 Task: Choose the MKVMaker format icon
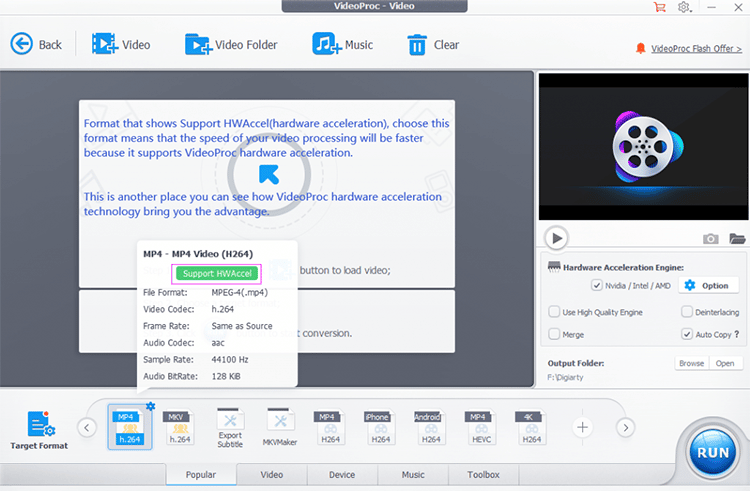coord(279,427)
